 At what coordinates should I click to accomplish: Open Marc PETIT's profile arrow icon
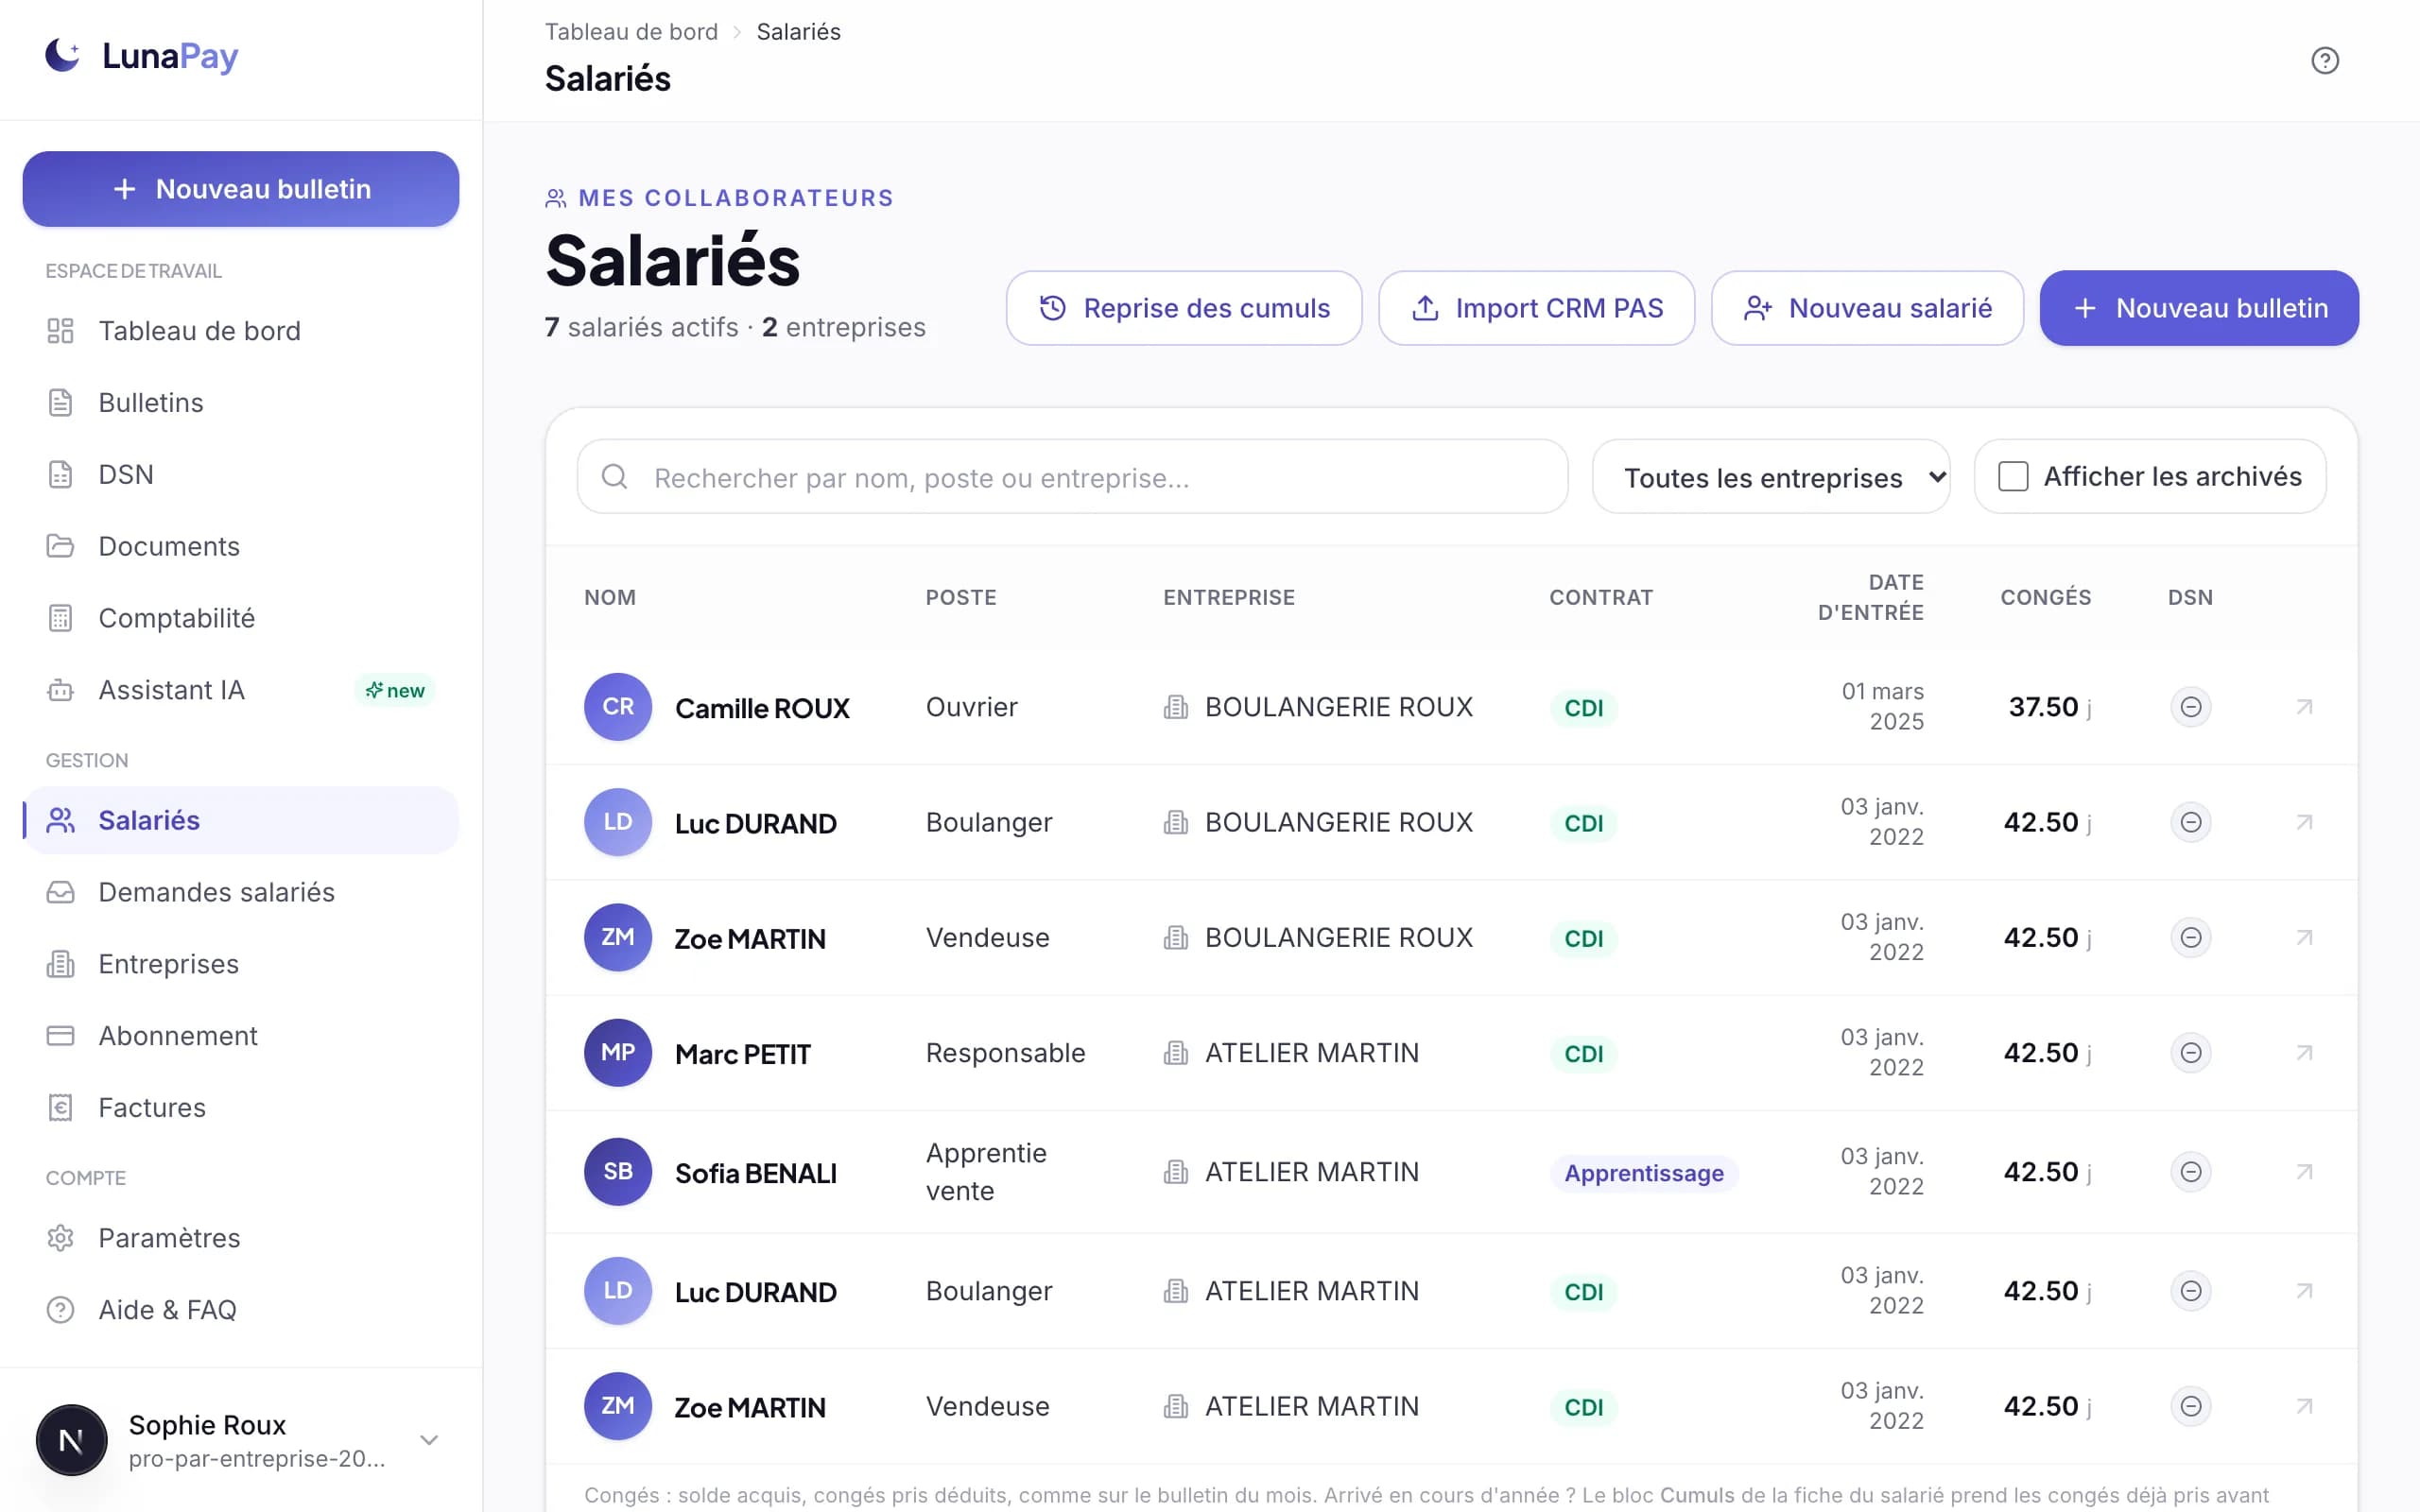(2304, 1053)
